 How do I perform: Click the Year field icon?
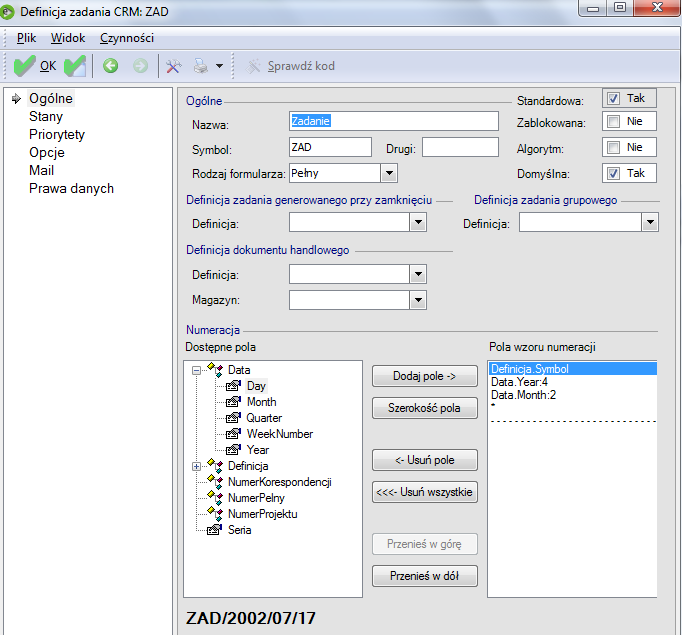coord(234,450)
